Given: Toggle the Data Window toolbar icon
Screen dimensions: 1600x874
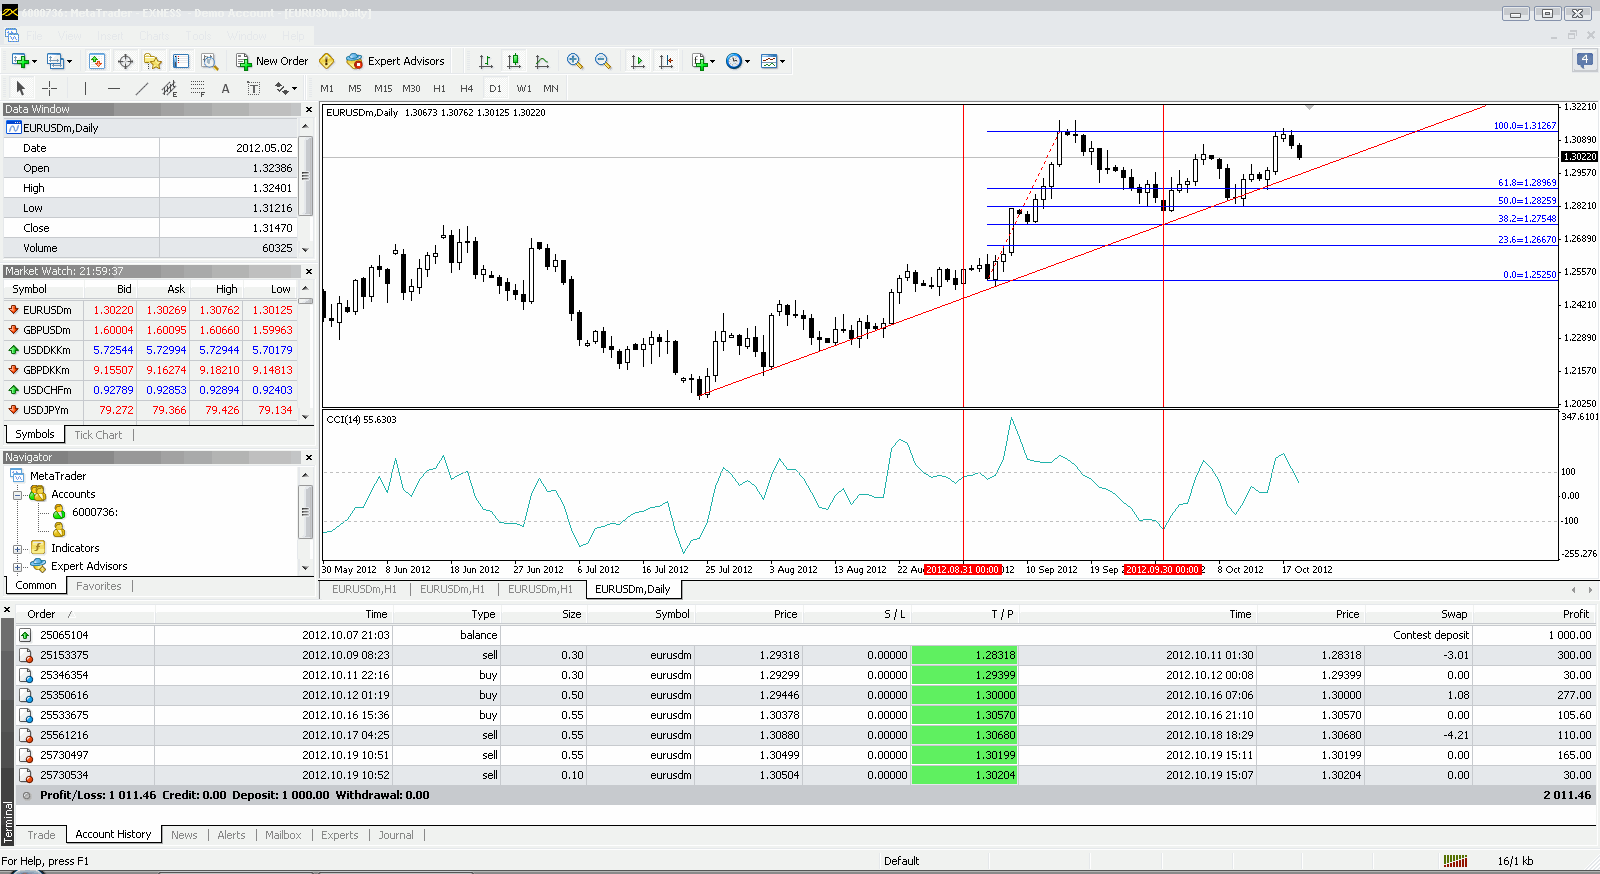Looking at the screenshot, I should tap(125, 61).
